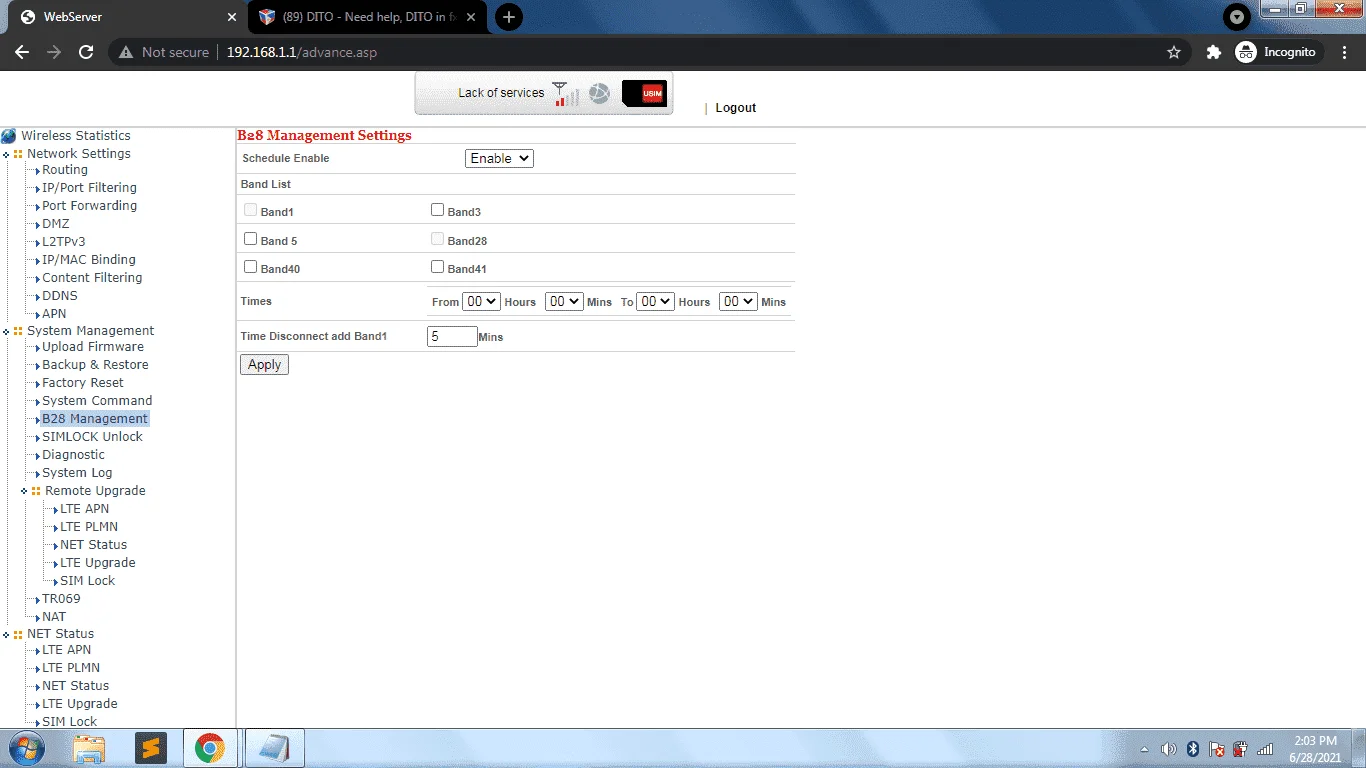Open the To Mins dropdown
Image resolution: width=1366 pixels, height=768 pixels.
[738, 301]
